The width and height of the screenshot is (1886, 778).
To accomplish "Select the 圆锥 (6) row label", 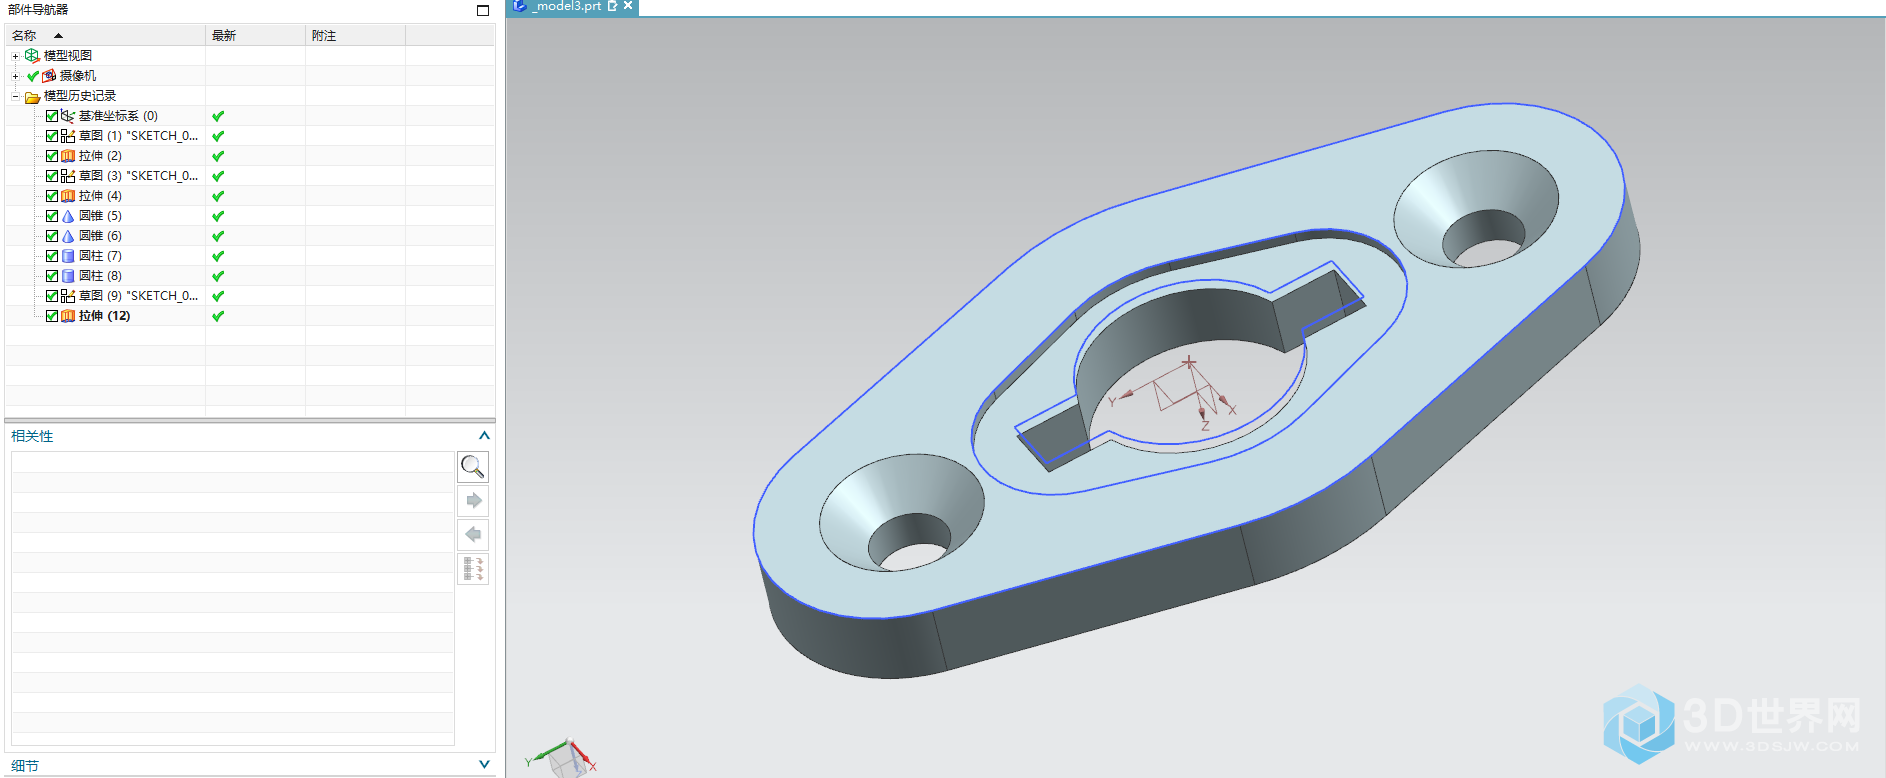I will click(100, 236).
